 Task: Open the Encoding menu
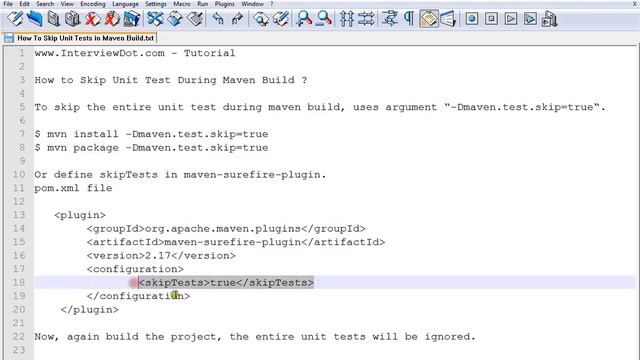[x=93, y=4]
